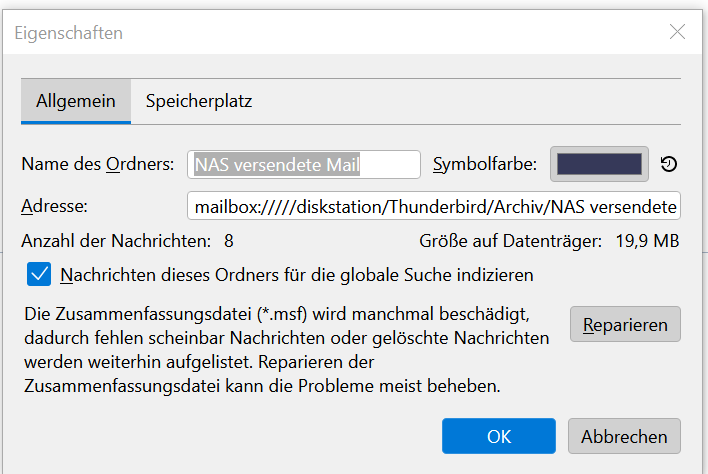The width and height of the screenshot is (708, 474).
Task: Click the 'Name des Ordners:' label
Action: (x=98, y=164)
